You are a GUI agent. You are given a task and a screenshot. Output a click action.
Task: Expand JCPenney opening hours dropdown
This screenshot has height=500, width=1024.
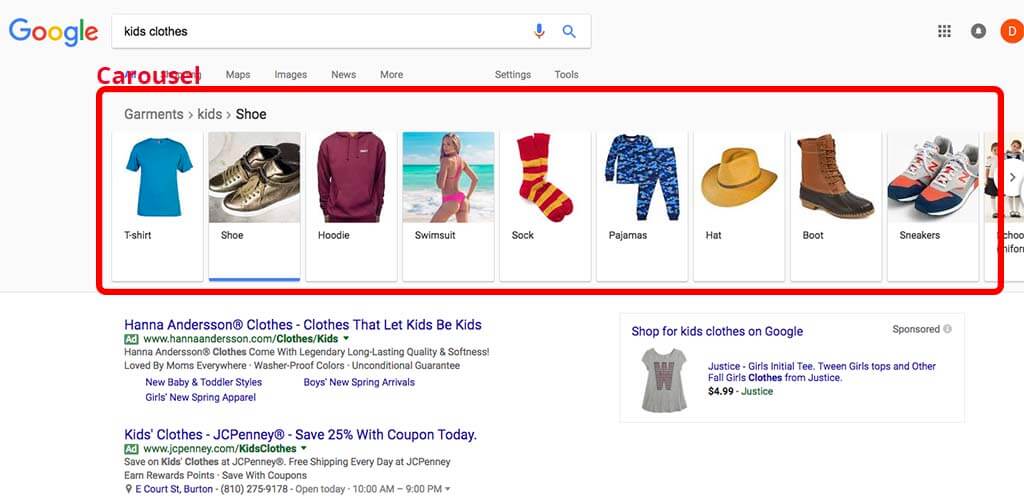[448, 490]
